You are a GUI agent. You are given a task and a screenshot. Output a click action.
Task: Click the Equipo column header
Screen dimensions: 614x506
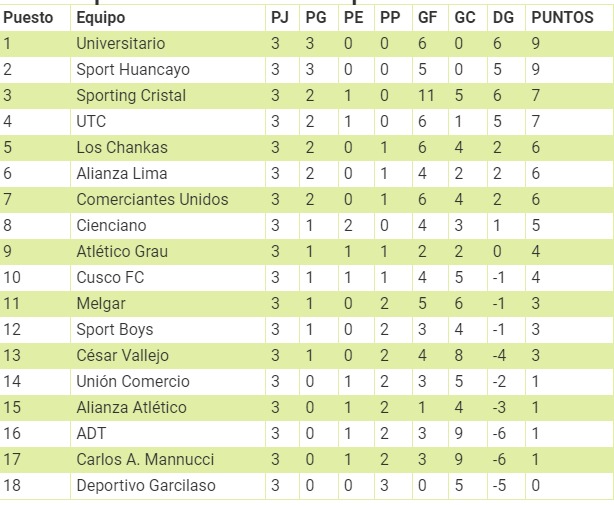[100, 18]
